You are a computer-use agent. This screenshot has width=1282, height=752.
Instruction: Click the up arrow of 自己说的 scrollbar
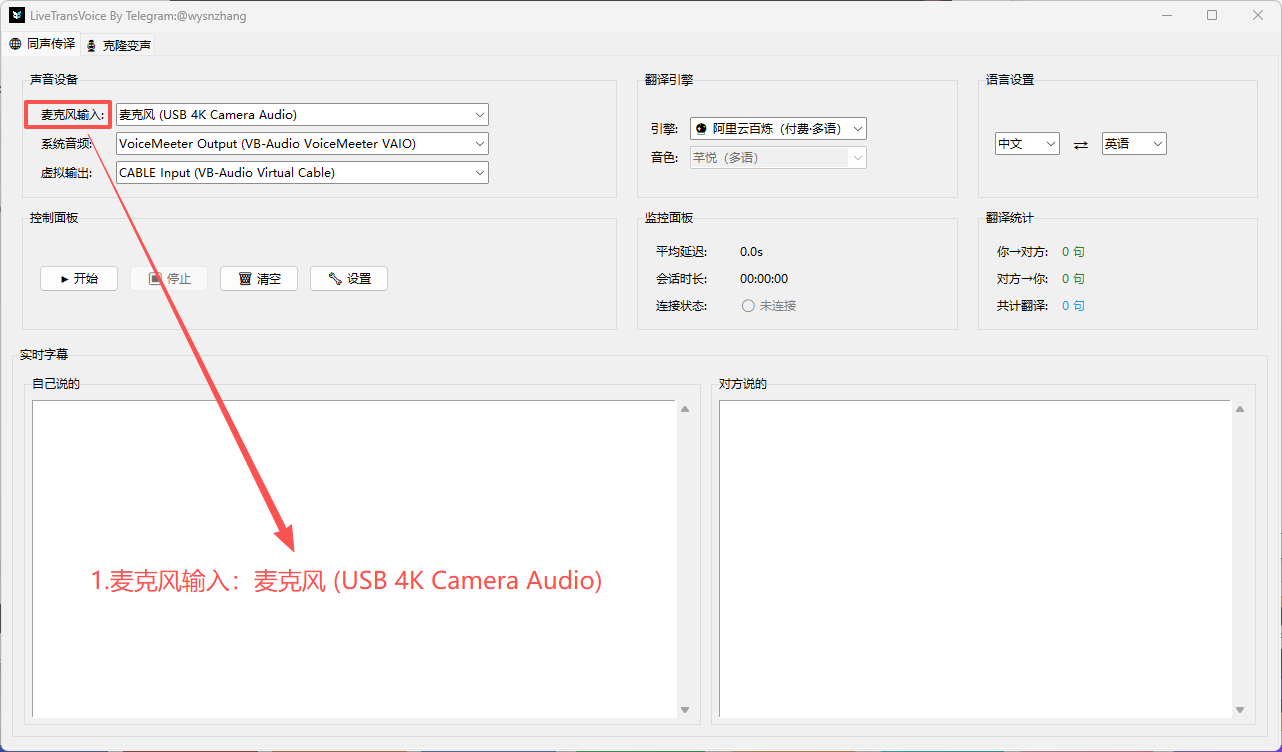(685, 409)
